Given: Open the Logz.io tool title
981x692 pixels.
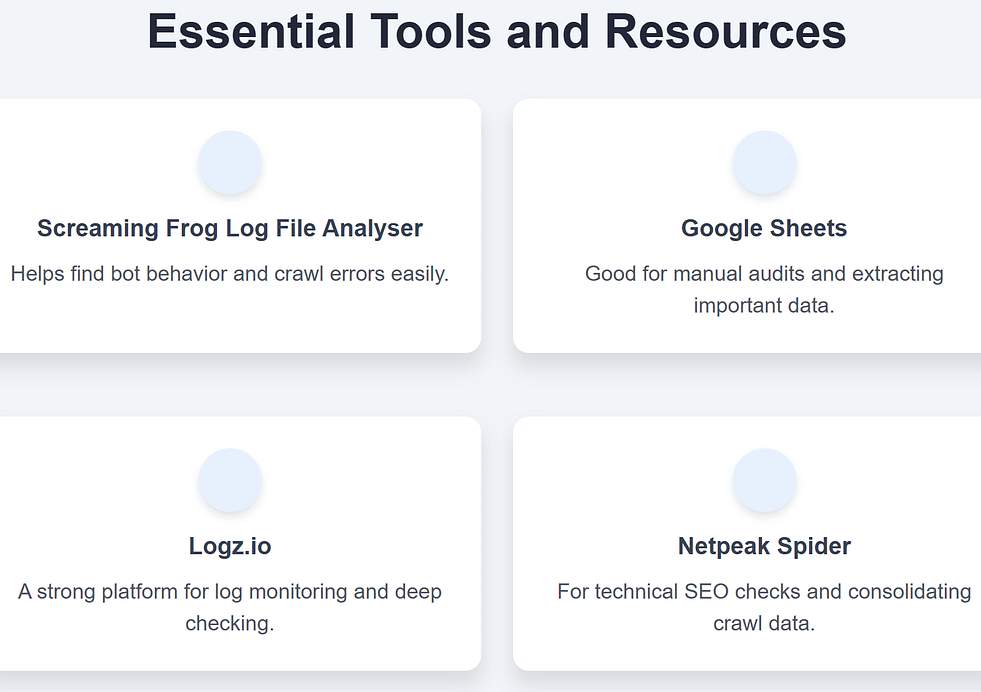Looking at the screenshot, I should click(230, 547).
